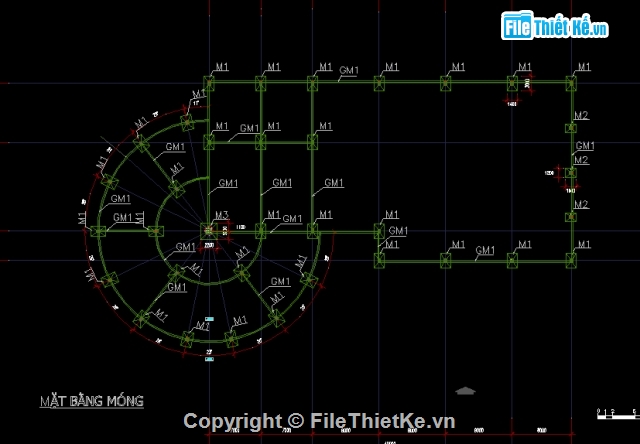Select the "MẶT BẰNG MÓNG" drawing title
Viewport: 640px width, 444px height.
[92, 401]
